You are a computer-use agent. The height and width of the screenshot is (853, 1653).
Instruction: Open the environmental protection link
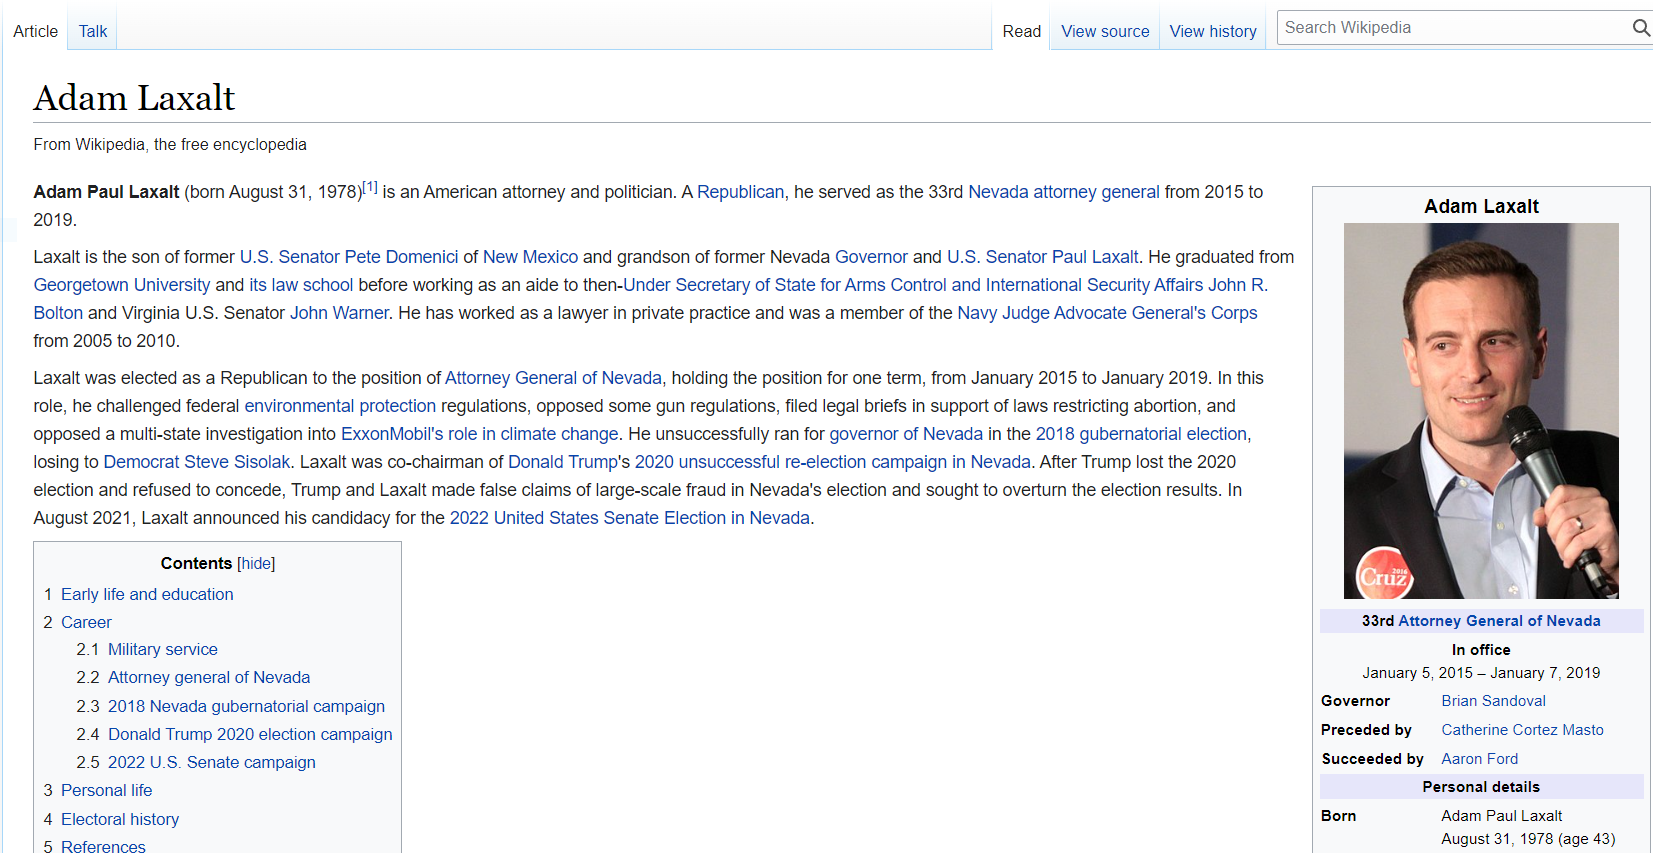(340, 406)
